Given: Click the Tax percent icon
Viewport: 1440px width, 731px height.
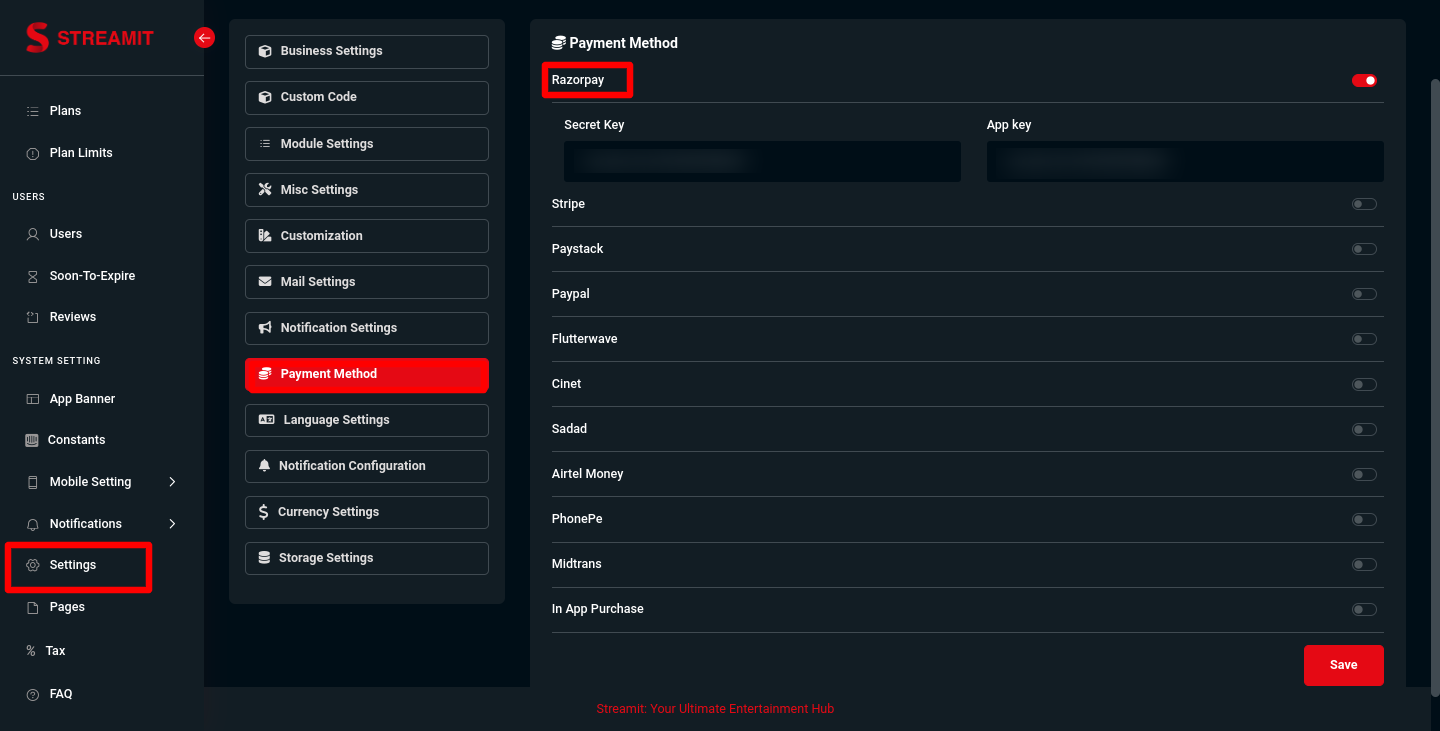Looking at the screenshot, I should click(x=31, y=651).
